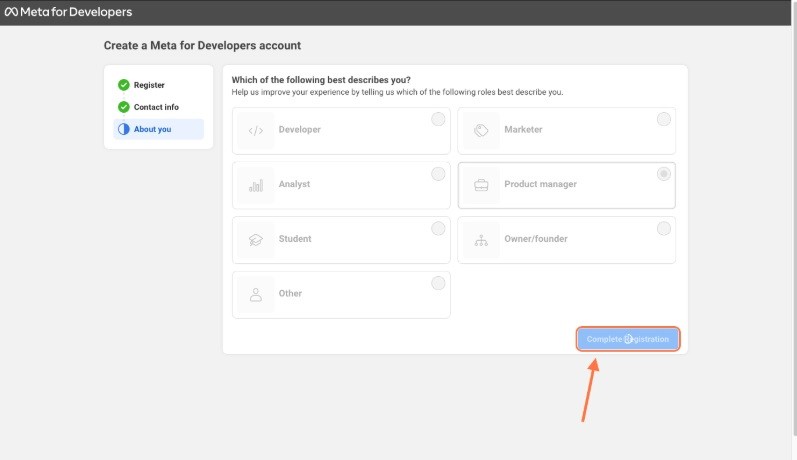Click the page vertical scrollbar
Image resolution: width=797 pixels, height=460 pixels.
pos(794,219)
